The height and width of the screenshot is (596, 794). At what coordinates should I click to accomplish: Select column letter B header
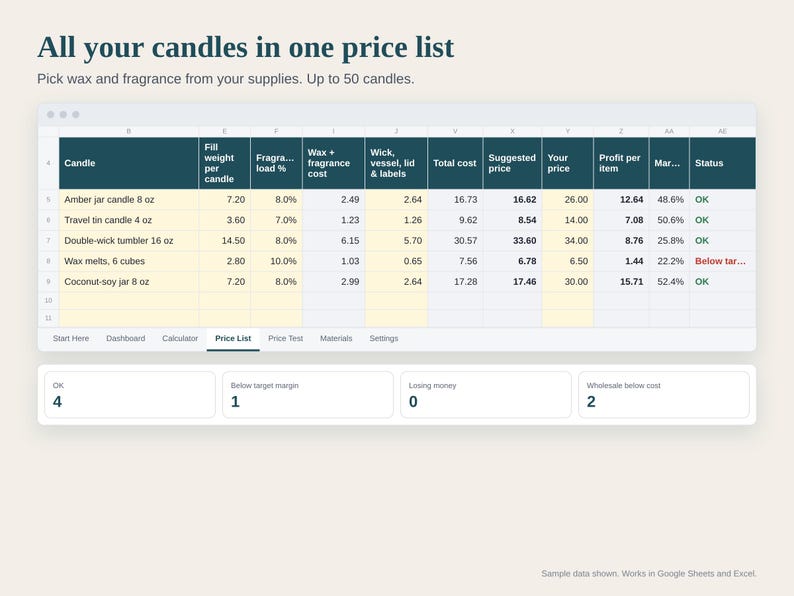pyautogui.click(x=129, y=131)
